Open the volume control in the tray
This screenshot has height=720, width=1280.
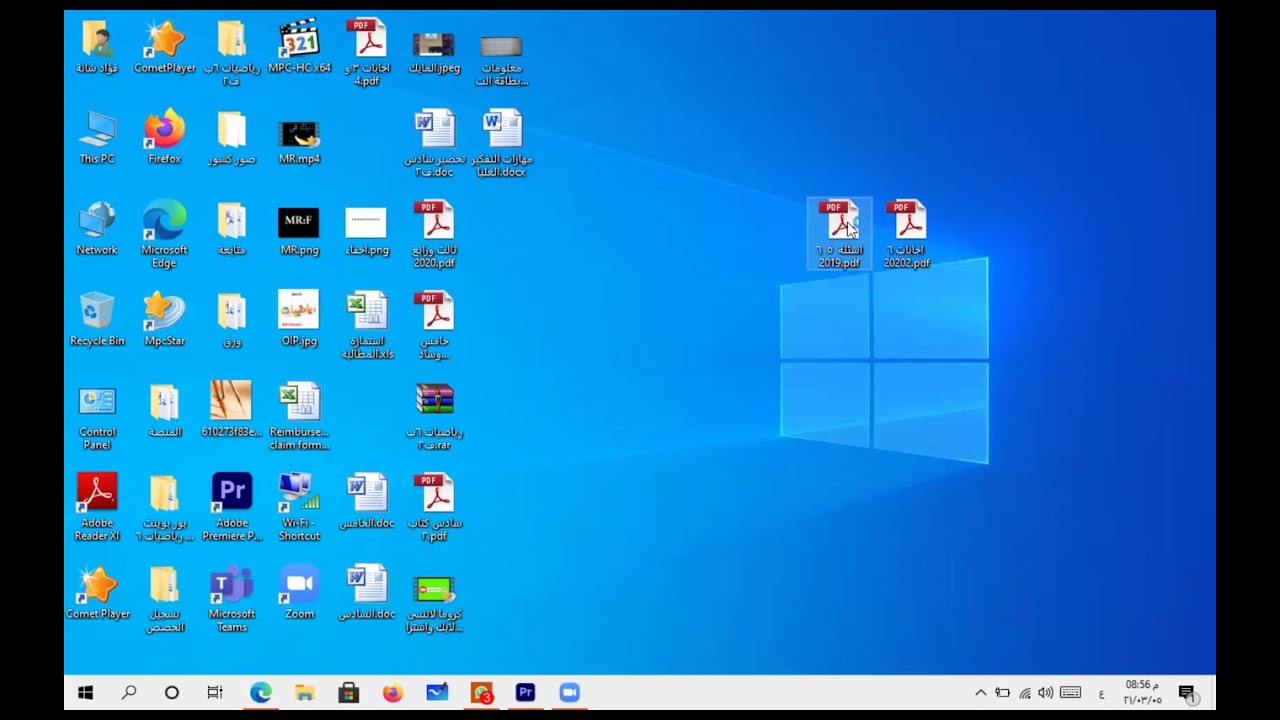coord(1046,693)
